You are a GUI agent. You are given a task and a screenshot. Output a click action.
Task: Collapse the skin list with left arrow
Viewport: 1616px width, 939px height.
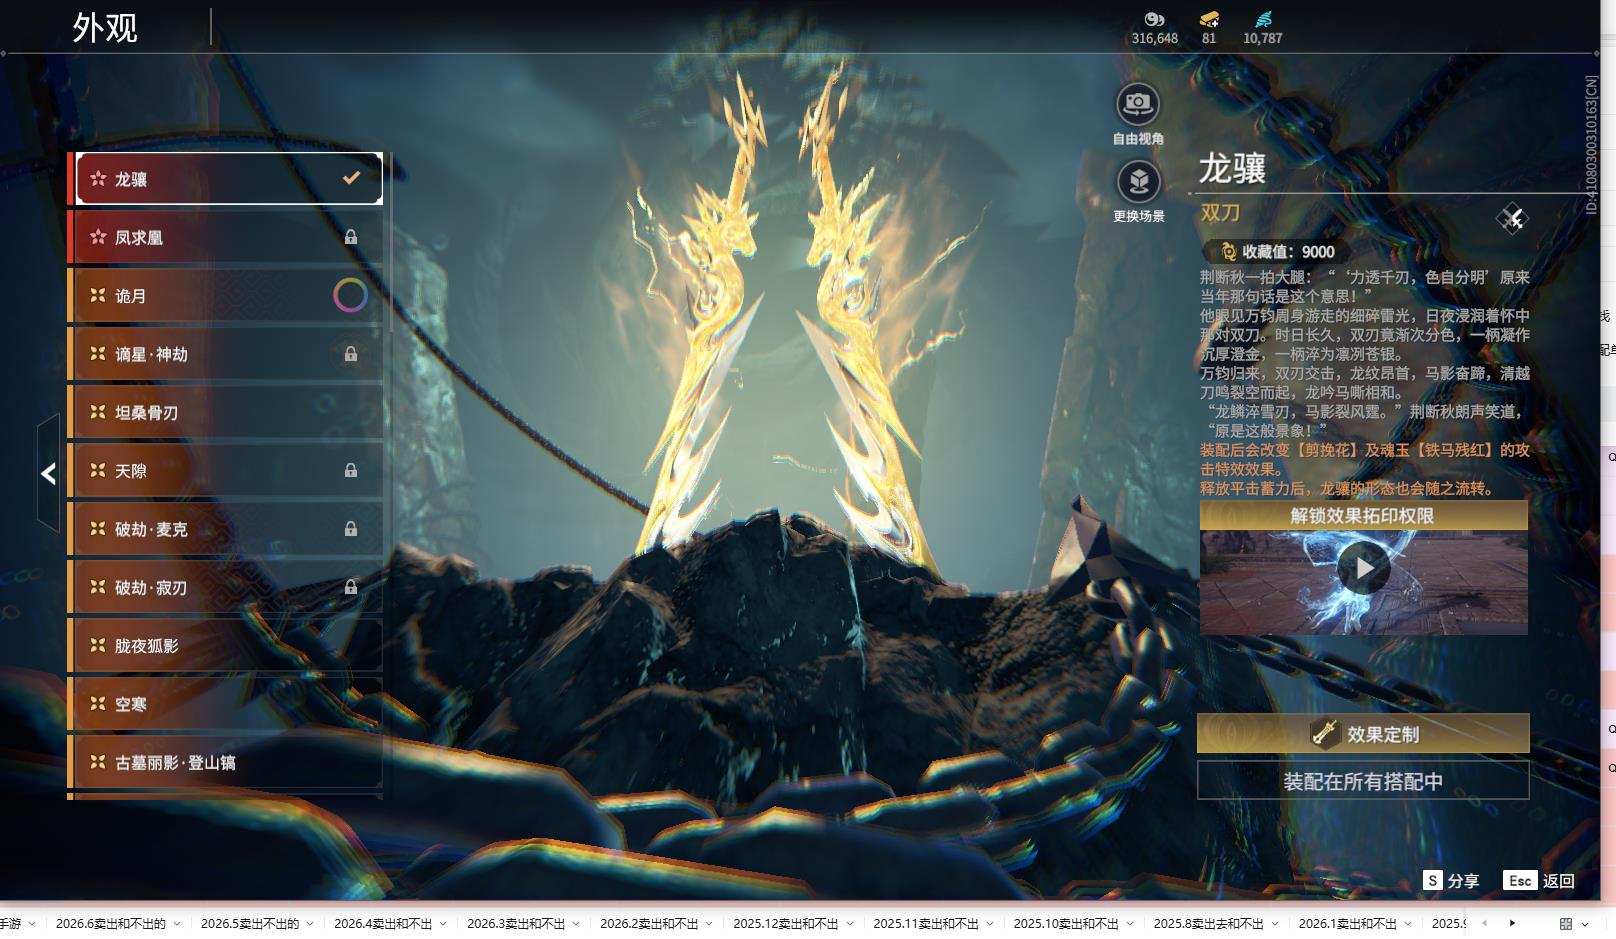coord(48,473)
